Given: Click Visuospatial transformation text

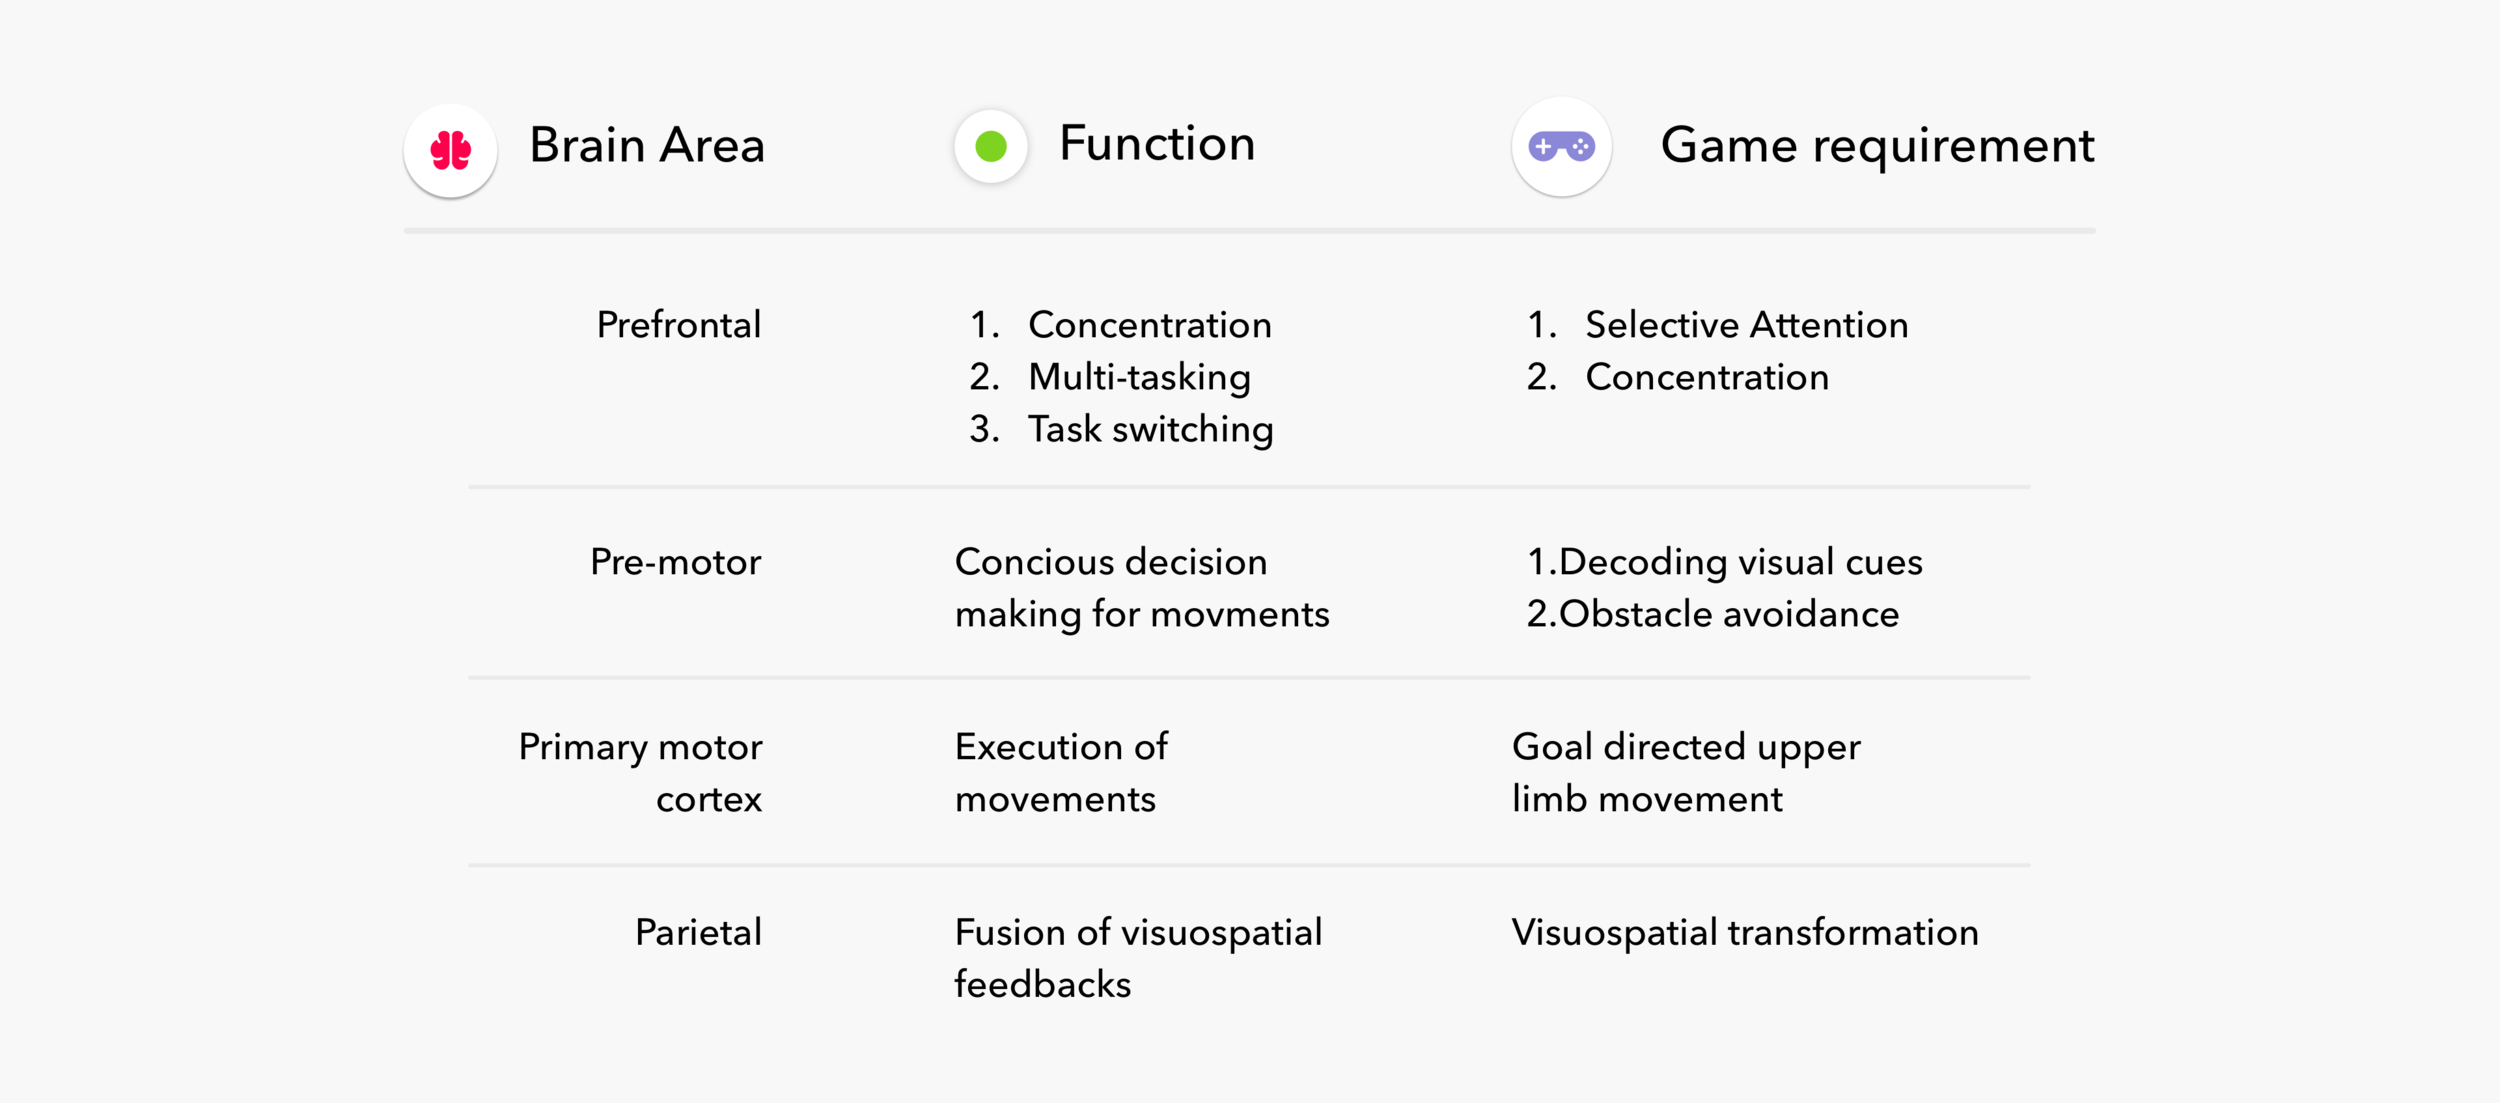Looking at the screenshot, I should (1745, 932).
